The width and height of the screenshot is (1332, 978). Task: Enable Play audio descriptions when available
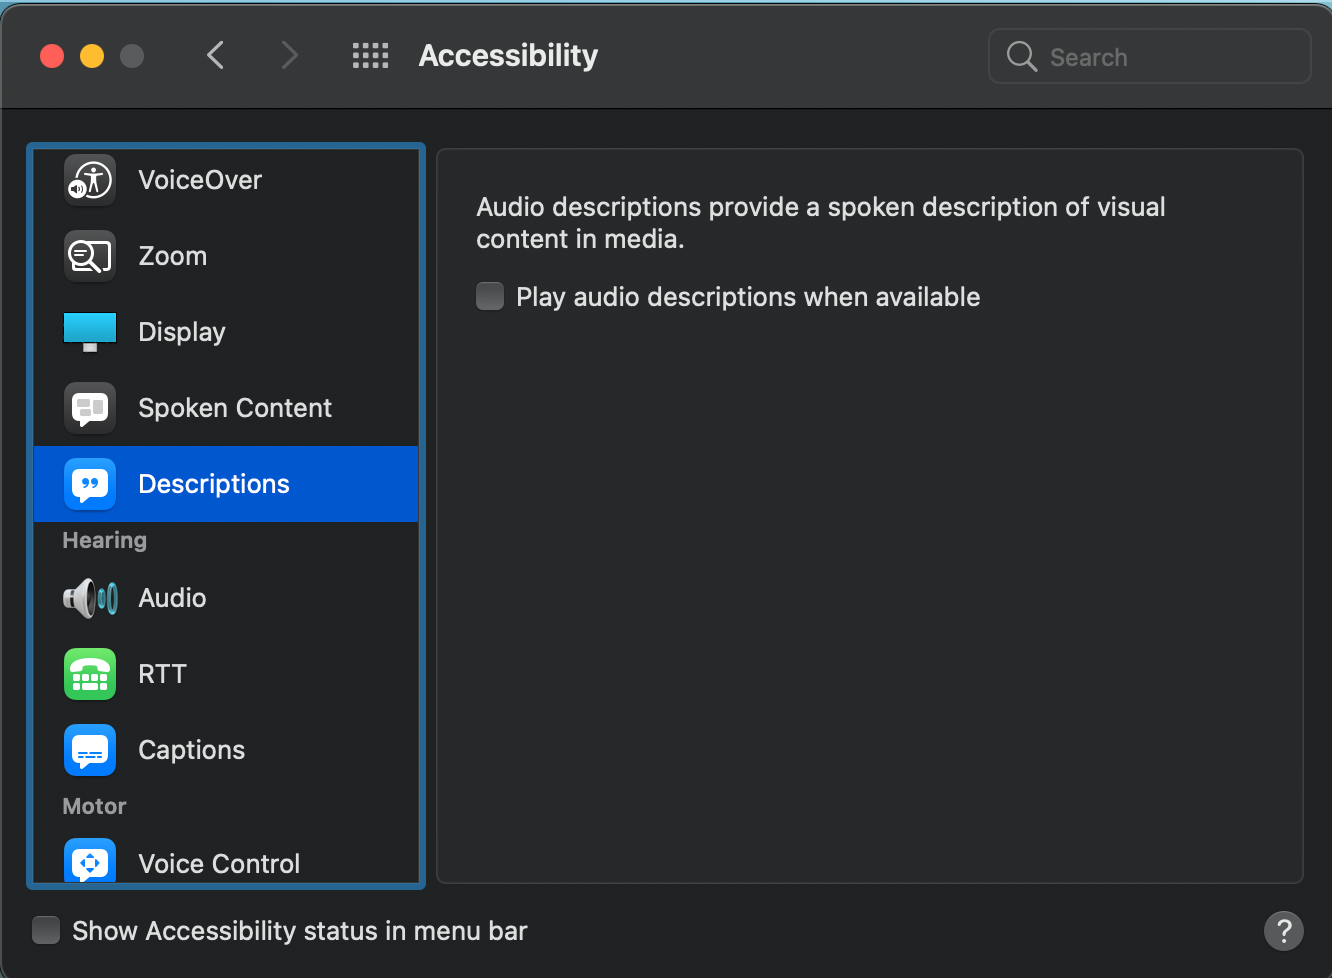490,297
